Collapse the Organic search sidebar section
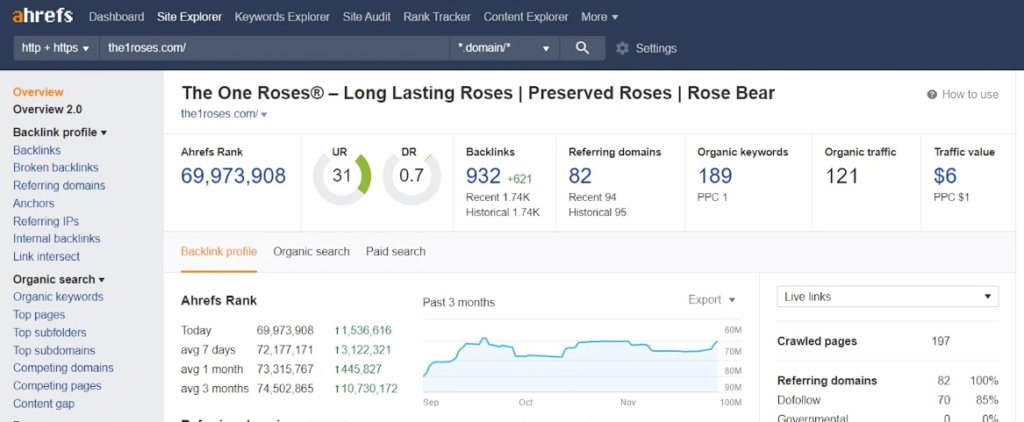The height and width of the screenshot is (422, 1024). [58, 279]
